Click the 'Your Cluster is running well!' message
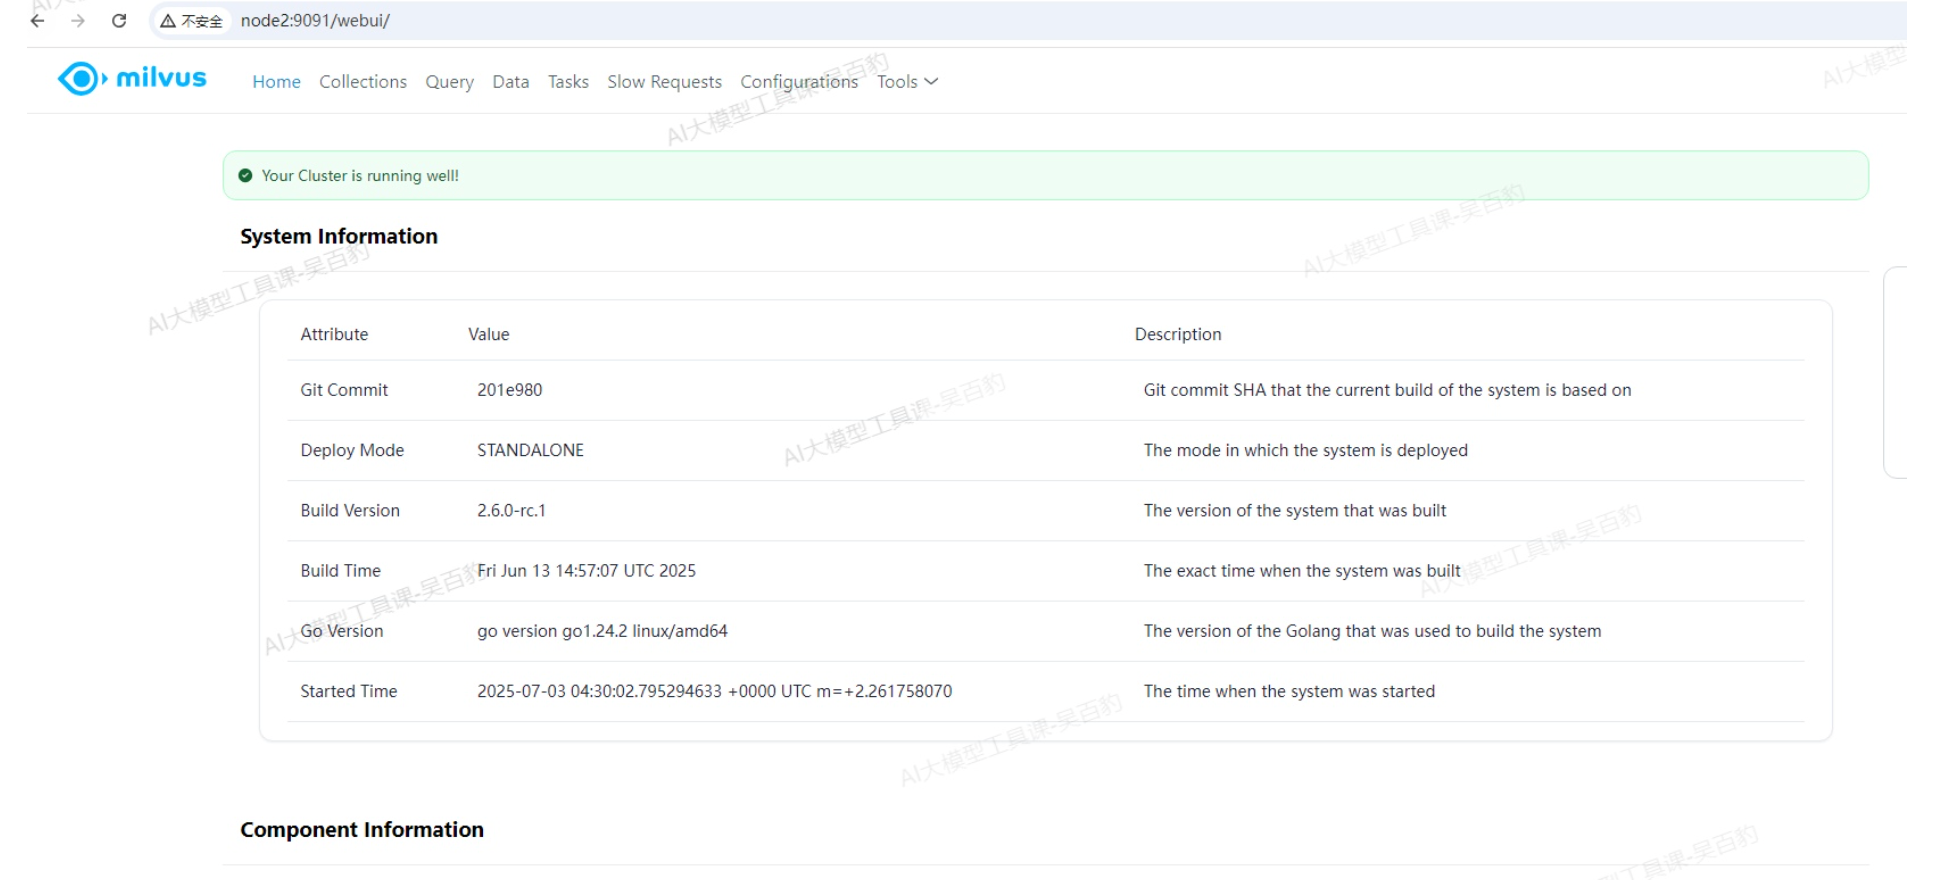 point(360,175)
